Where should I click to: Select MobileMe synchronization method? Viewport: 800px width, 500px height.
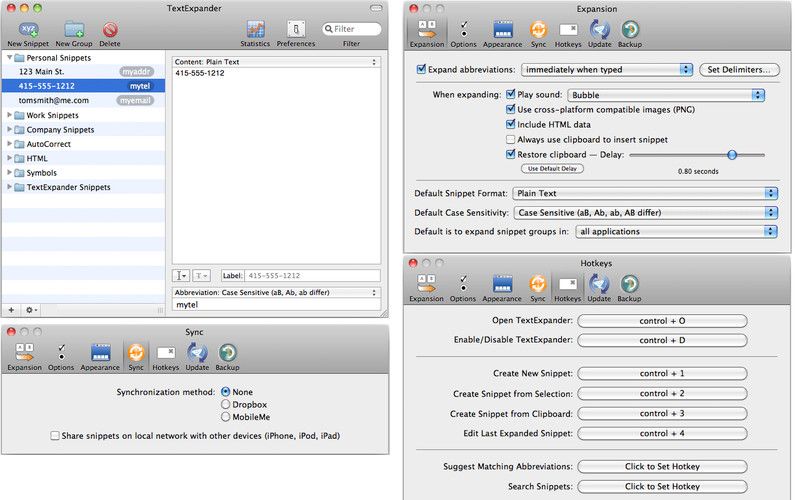tap(226, 417)
